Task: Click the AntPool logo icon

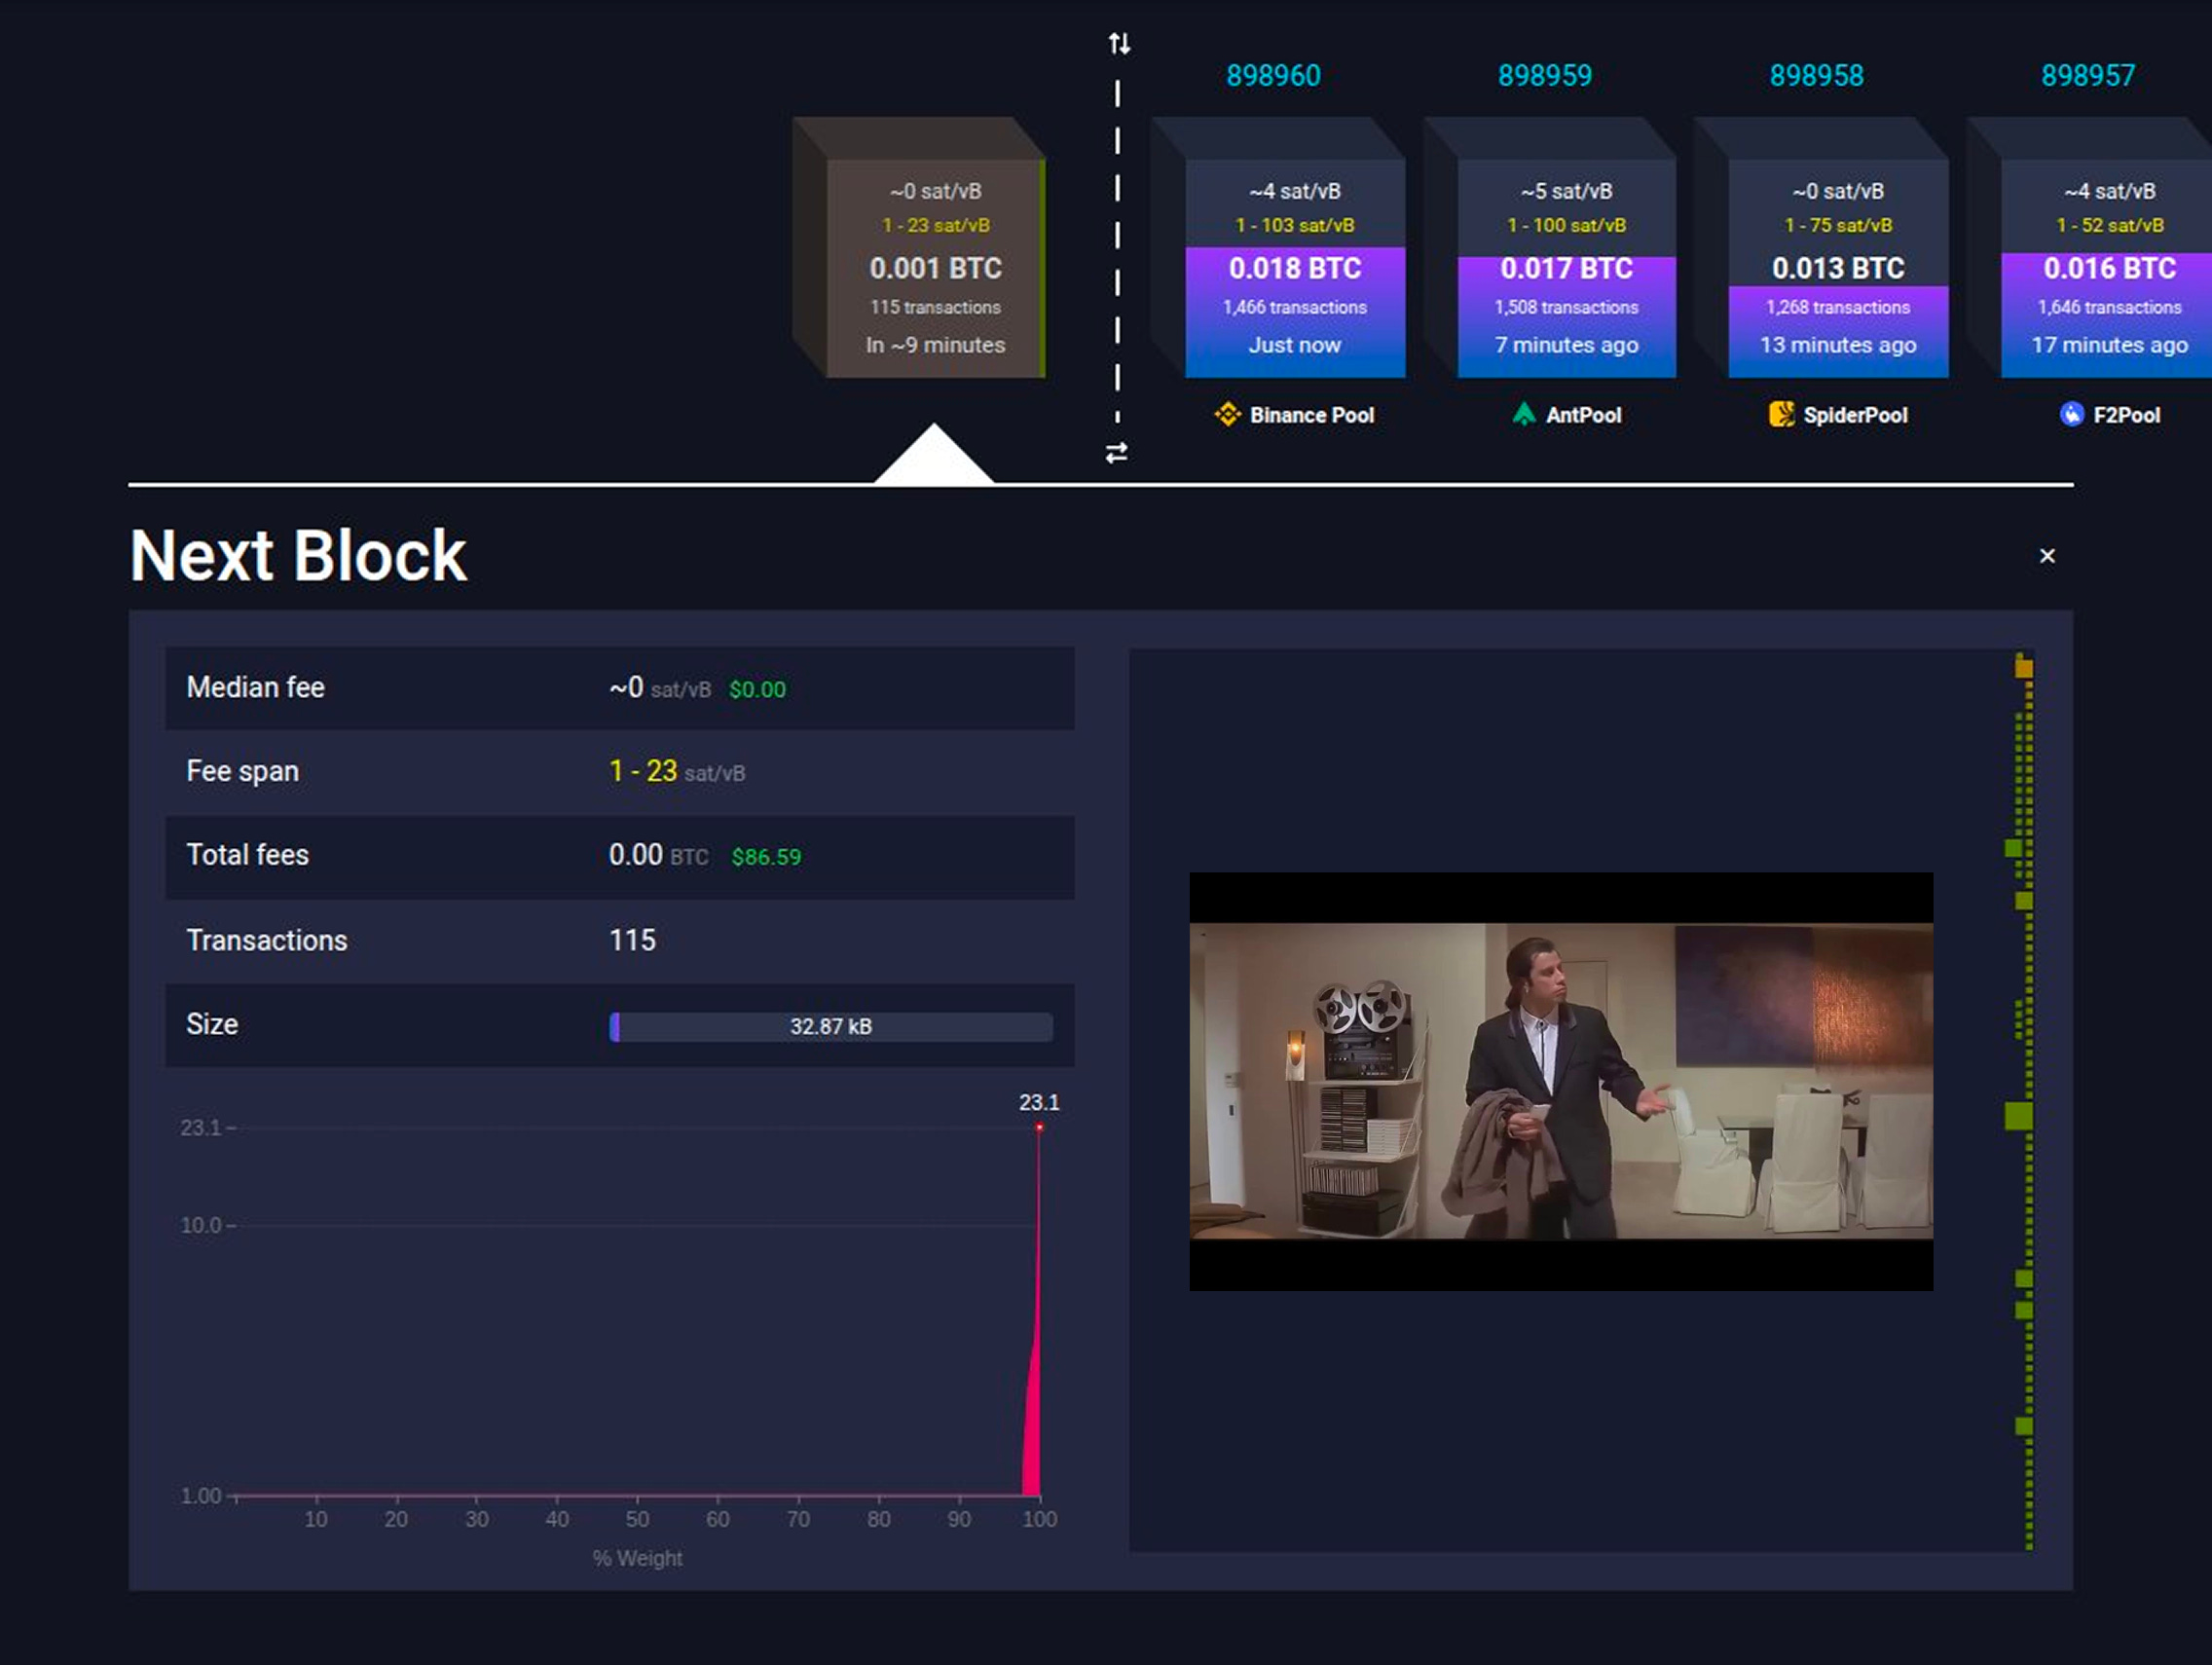Action: click(1523, 414)
